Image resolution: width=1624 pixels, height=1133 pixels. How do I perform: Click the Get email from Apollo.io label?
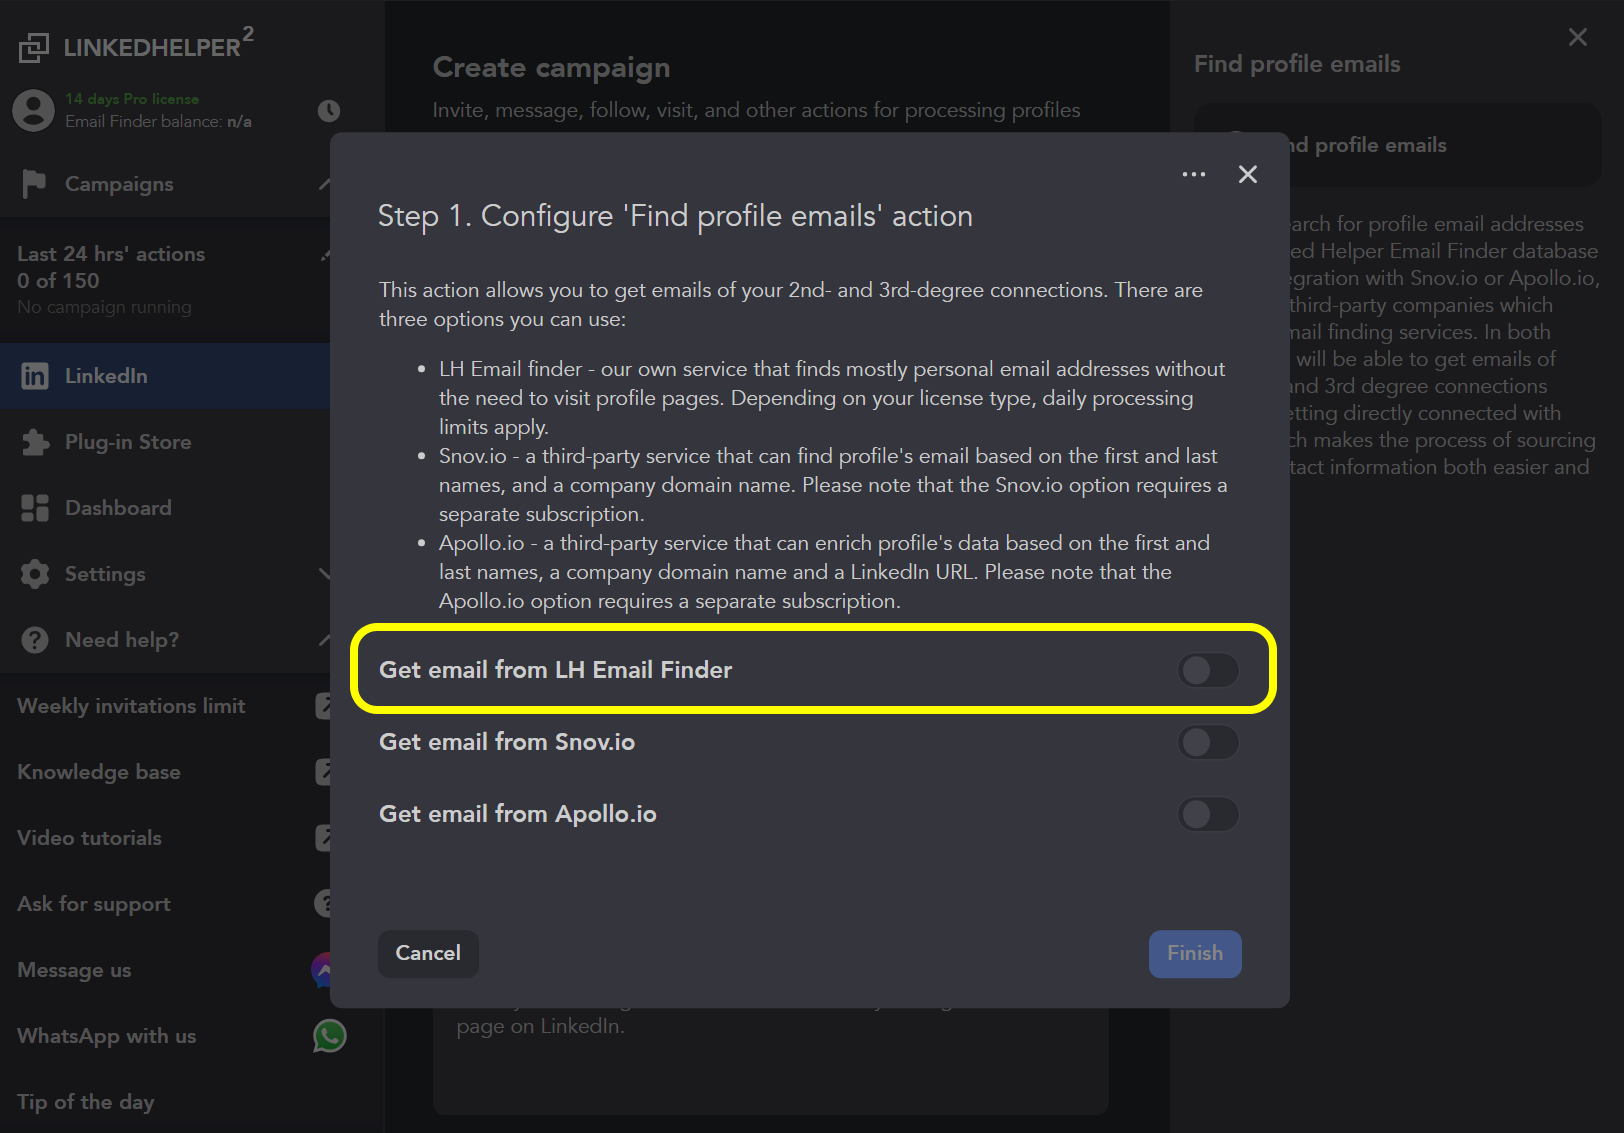(518, 814)
